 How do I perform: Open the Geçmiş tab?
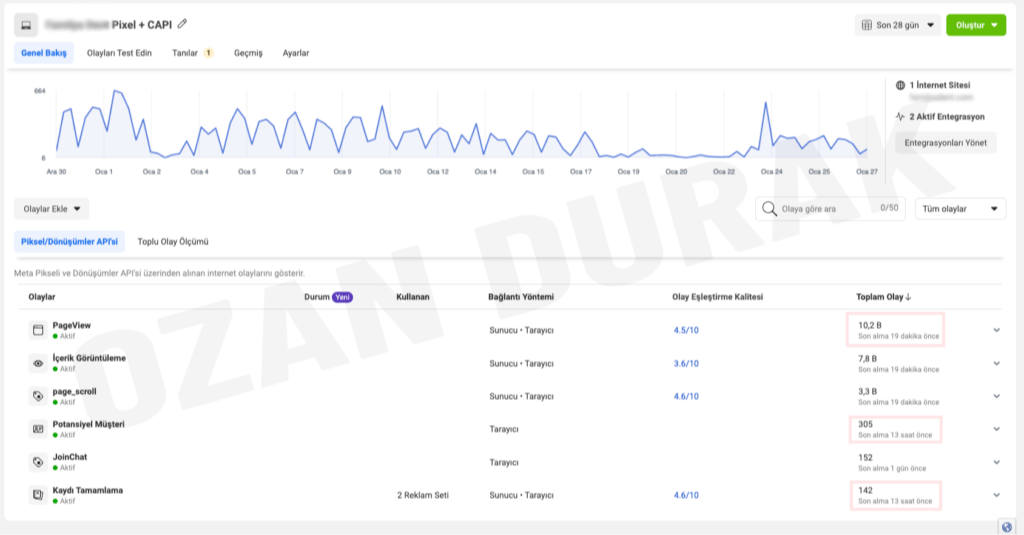[248, 53]
